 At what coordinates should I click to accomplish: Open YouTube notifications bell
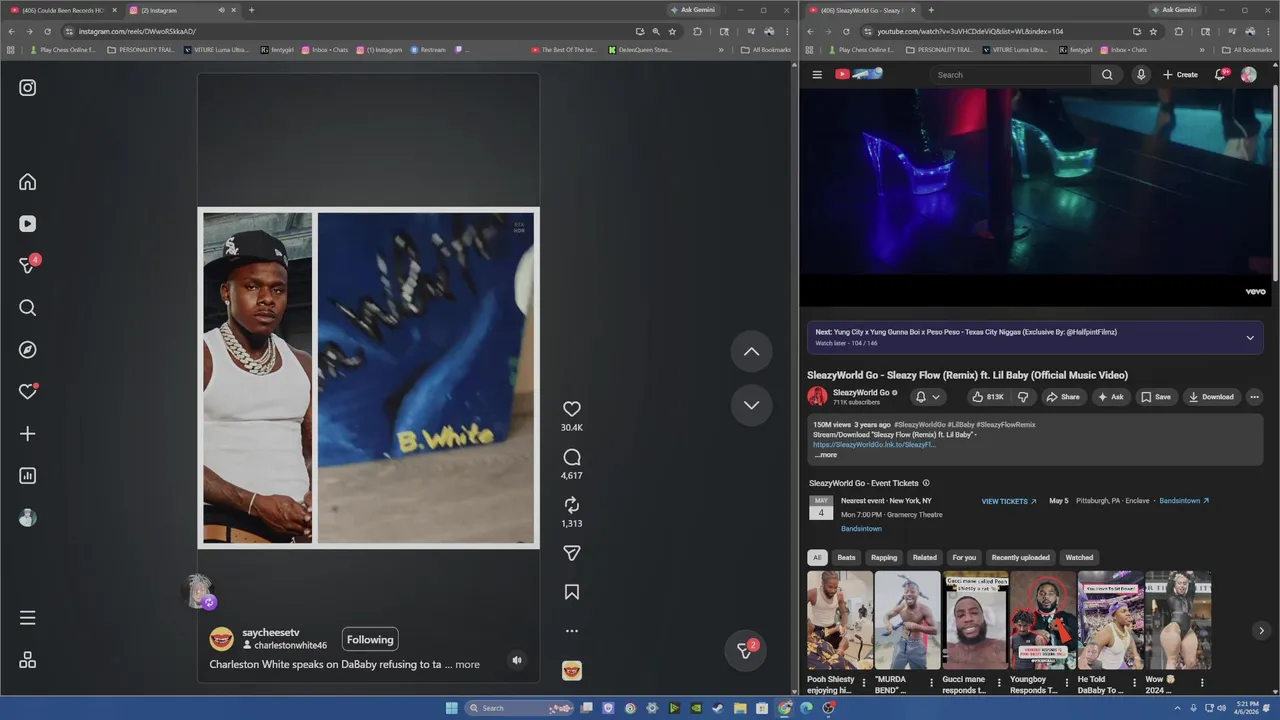click(x=1220, y=75)
